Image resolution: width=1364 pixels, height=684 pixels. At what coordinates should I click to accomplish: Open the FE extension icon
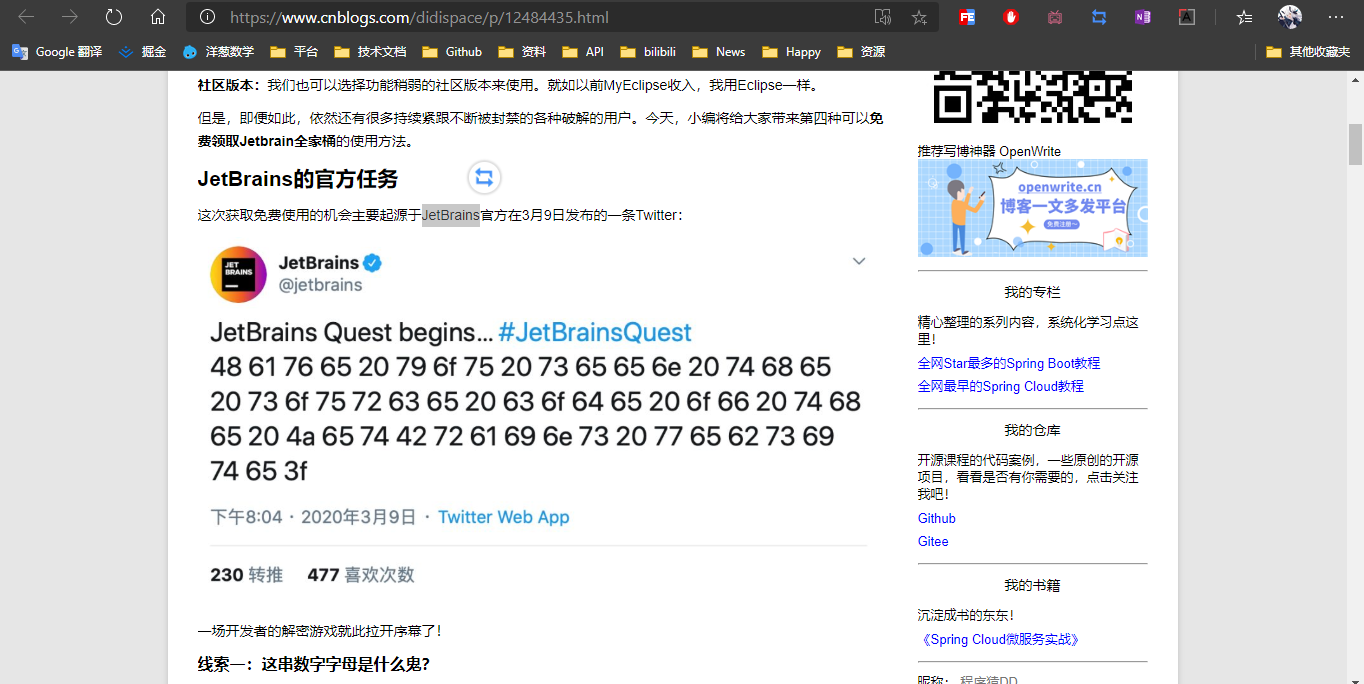967,17
